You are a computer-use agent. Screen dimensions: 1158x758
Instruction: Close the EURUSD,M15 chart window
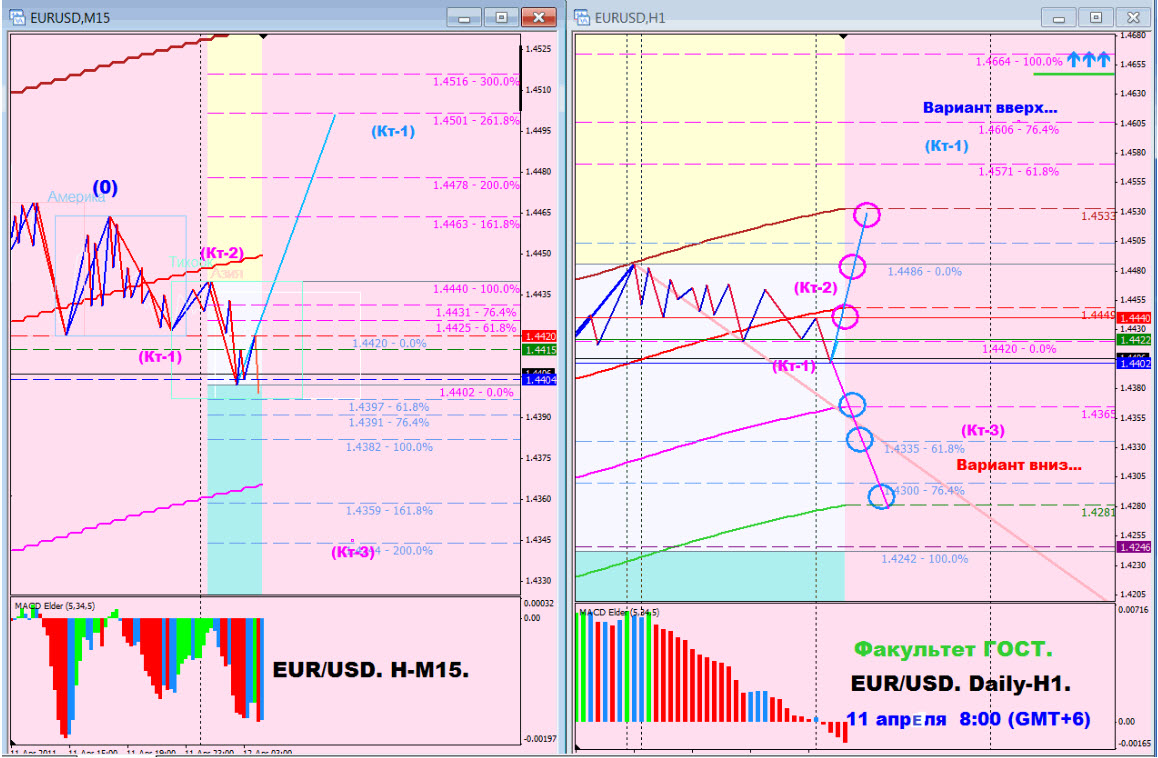pyautogui.click(x=539, y=18)
